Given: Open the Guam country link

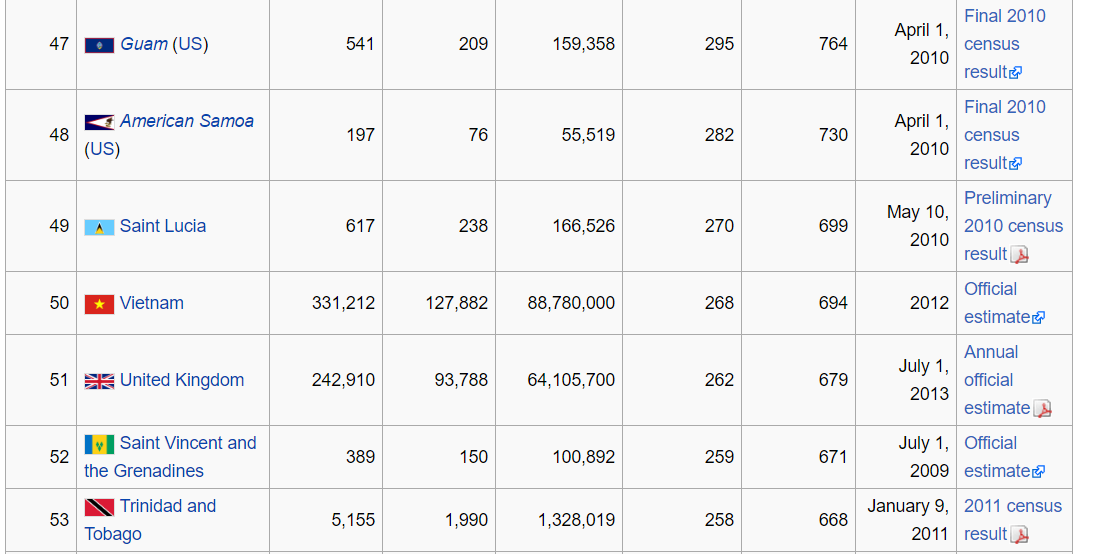Looking at the screenshot, I should [144, 44].
